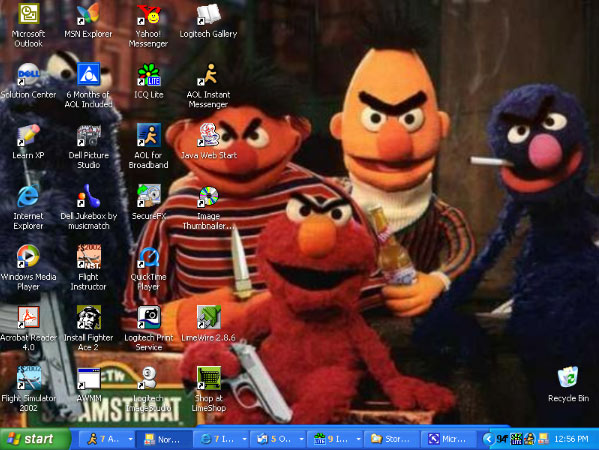
Task: Click the AIM system tray icon
Action: [x=529, y=439]
